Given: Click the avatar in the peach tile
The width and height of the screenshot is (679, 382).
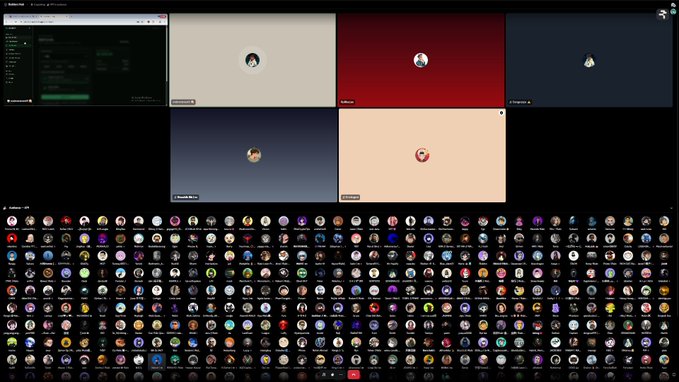Looking at the screenshot, I should coord(422,155).
